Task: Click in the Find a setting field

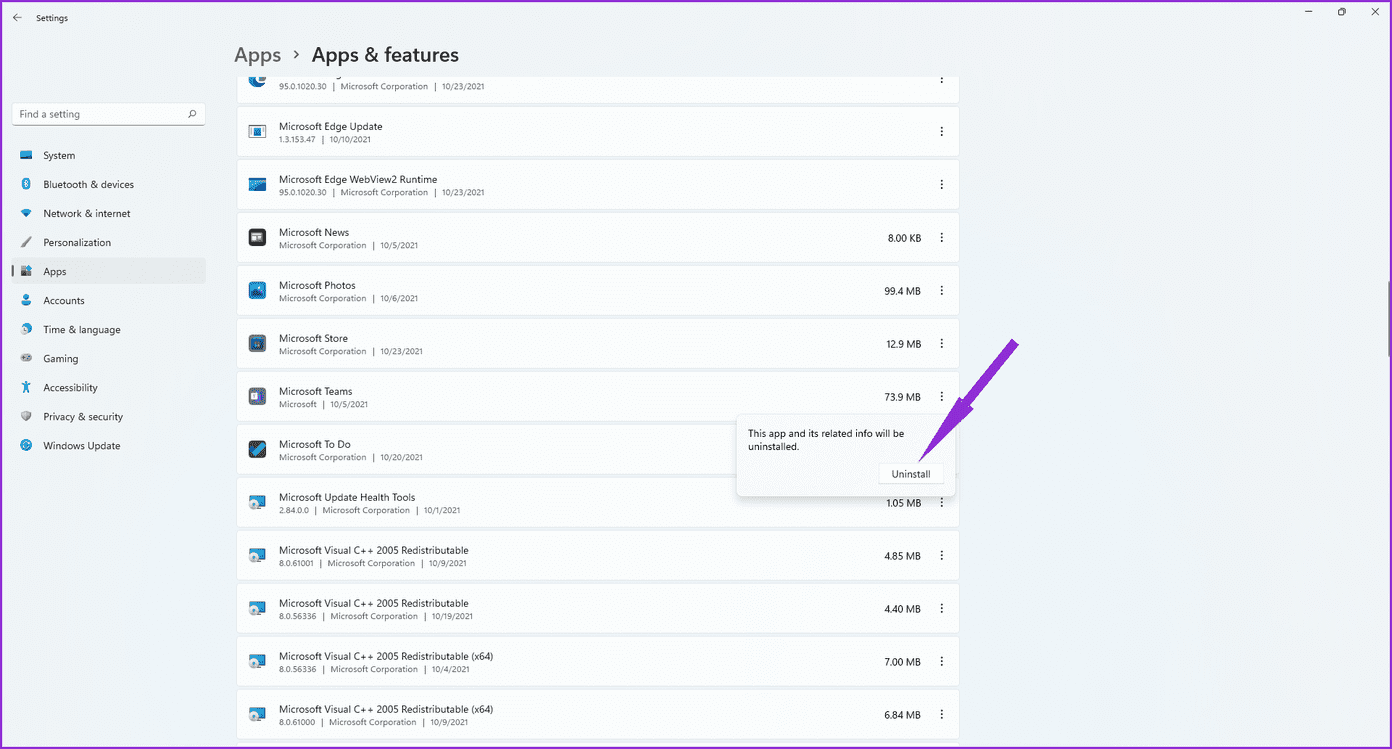Action: (108, 114)
